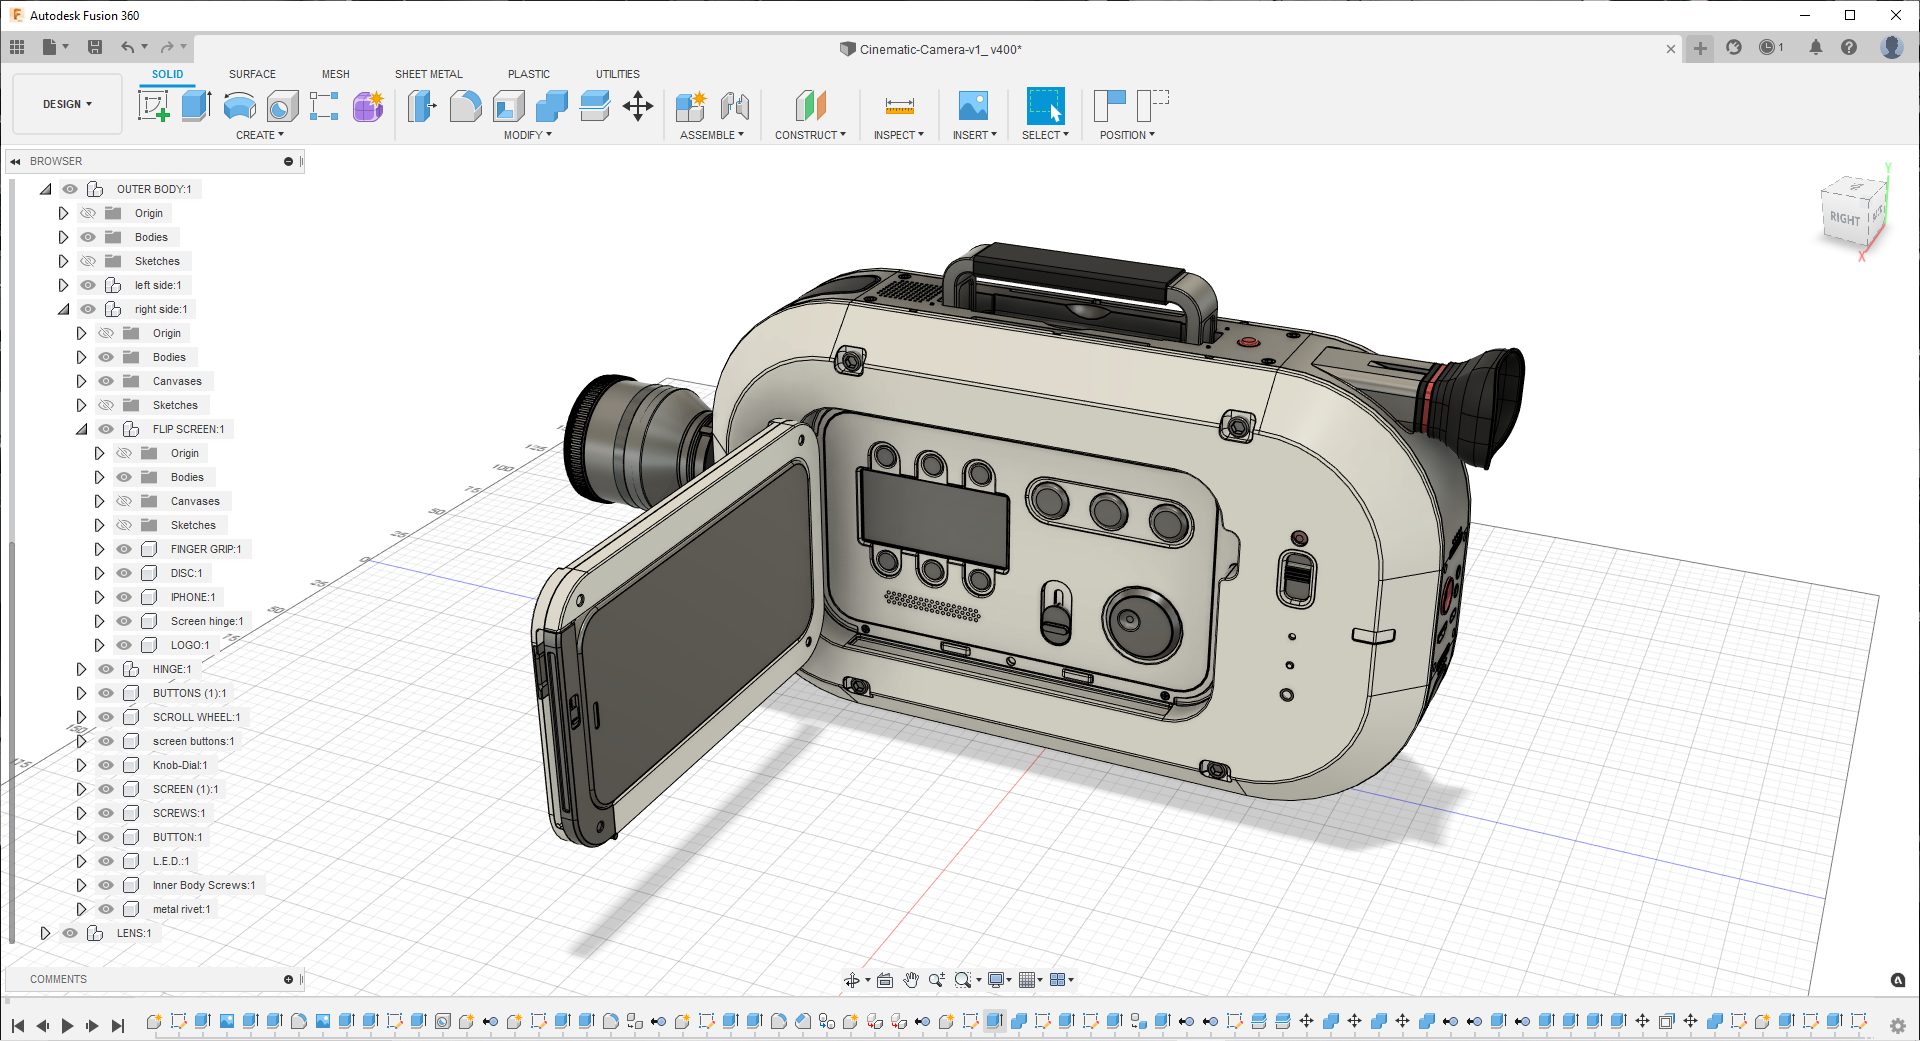The image size is (1920, 1041).
Task: Open the Measure tool under Inspect
Action: click(x=899, y=106)
